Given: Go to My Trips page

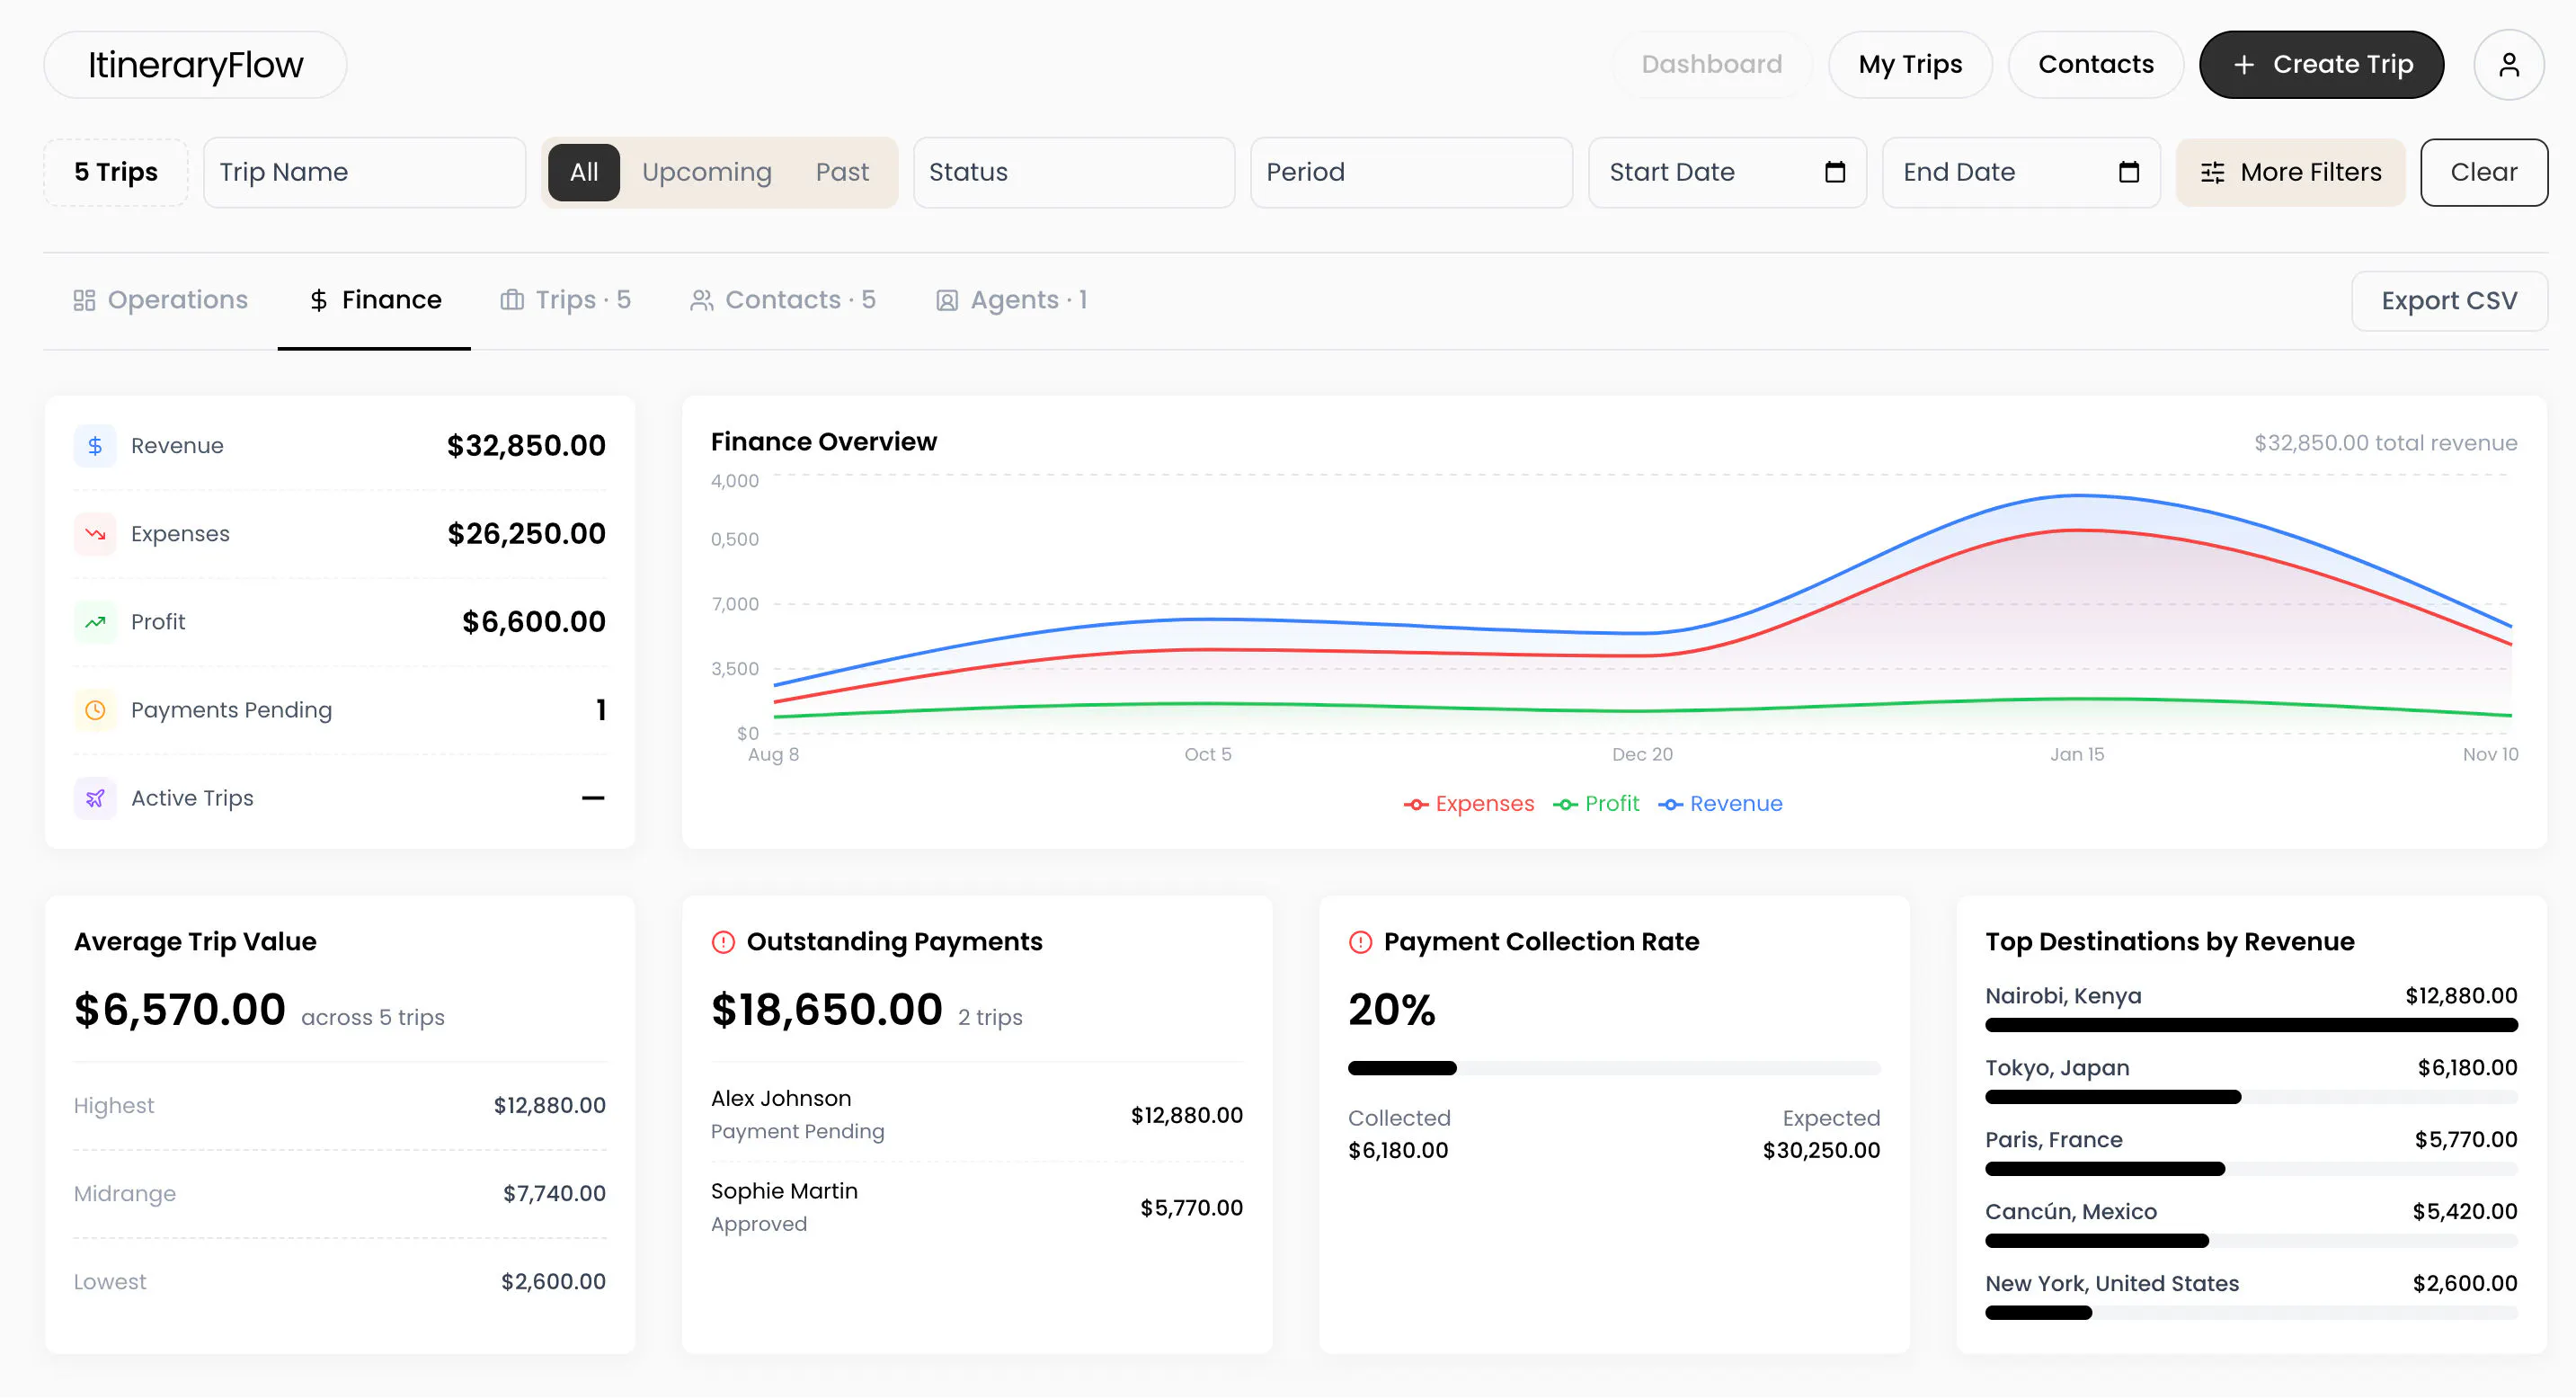Looking at the screenshot, I should pos(1910,65).
